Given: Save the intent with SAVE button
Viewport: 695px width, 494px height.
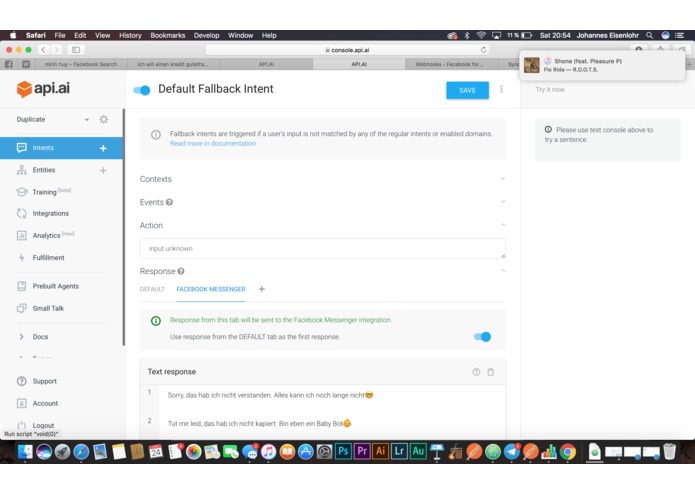Looking at the screenshot, I should (x=467, y=90).
